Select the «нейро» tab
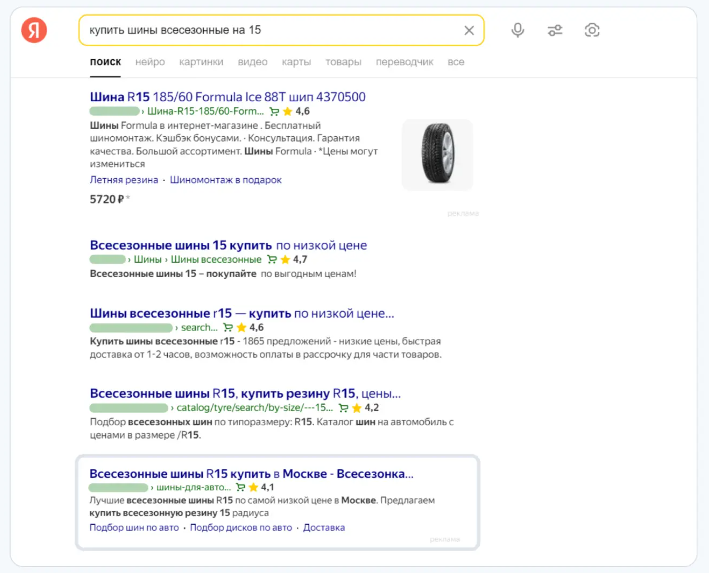Image resolution: width=709 pixels, height=573 pixels. [150, 62]
